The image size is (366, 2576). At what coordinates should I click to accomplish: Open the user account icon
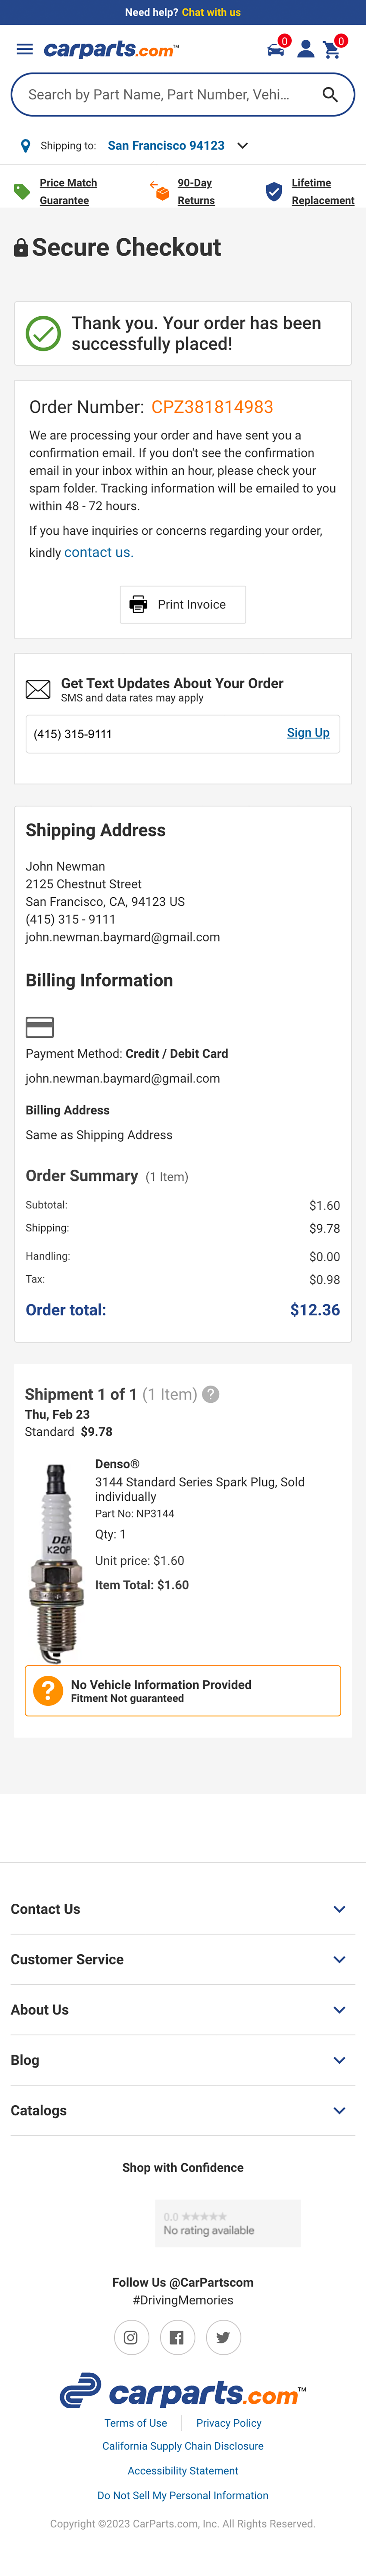click(306, 49)
